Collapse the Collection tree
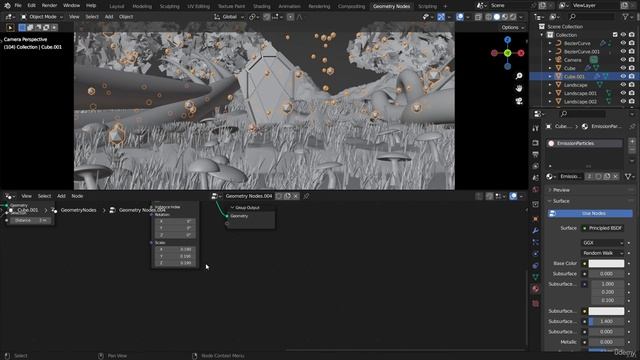 [542, 35]
